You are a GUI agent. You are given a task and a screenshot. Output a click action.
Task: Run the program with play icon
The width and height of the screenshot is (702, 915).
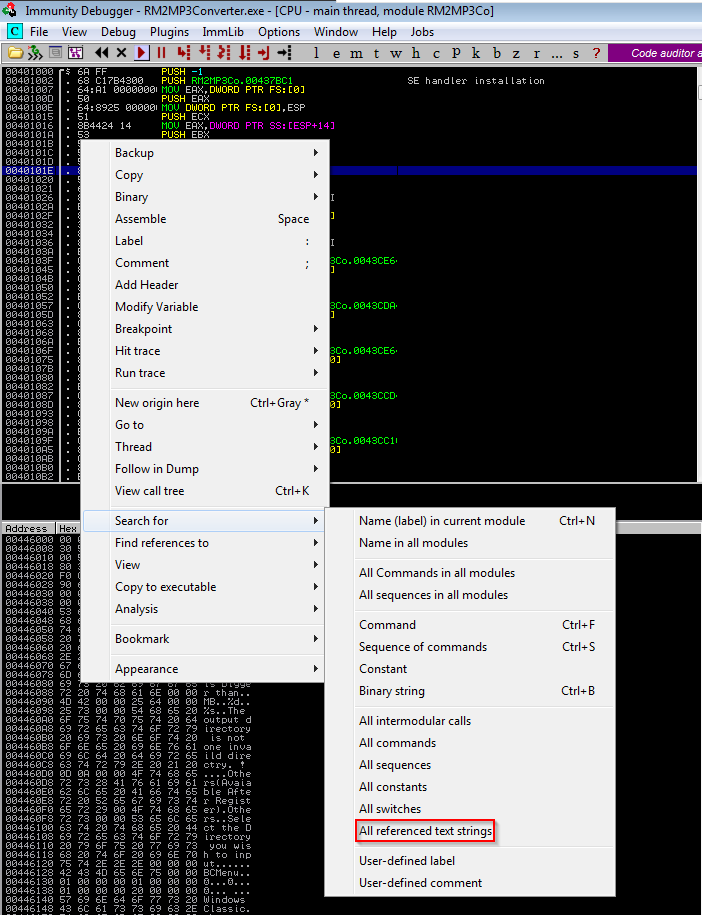(141, 53)
